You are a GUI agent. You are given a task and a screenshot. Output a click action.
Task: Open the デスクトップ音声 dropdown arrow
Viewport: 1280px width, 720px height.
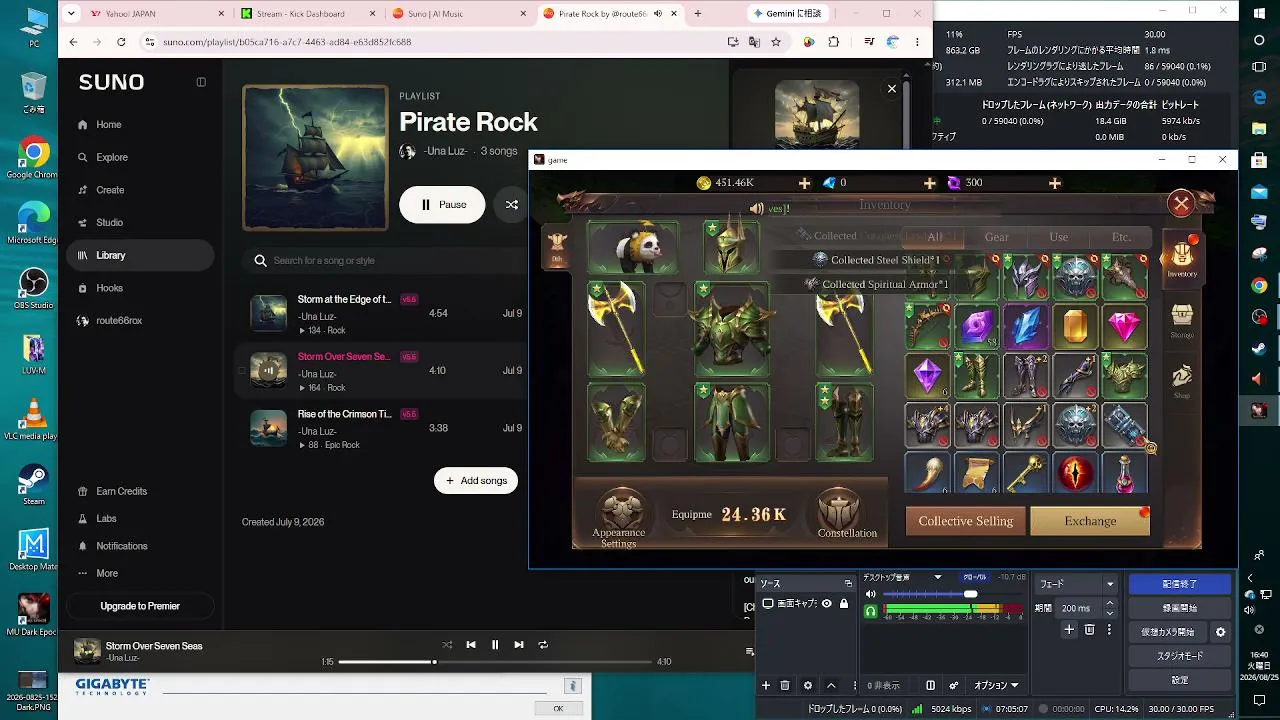[x=937, y=577]
